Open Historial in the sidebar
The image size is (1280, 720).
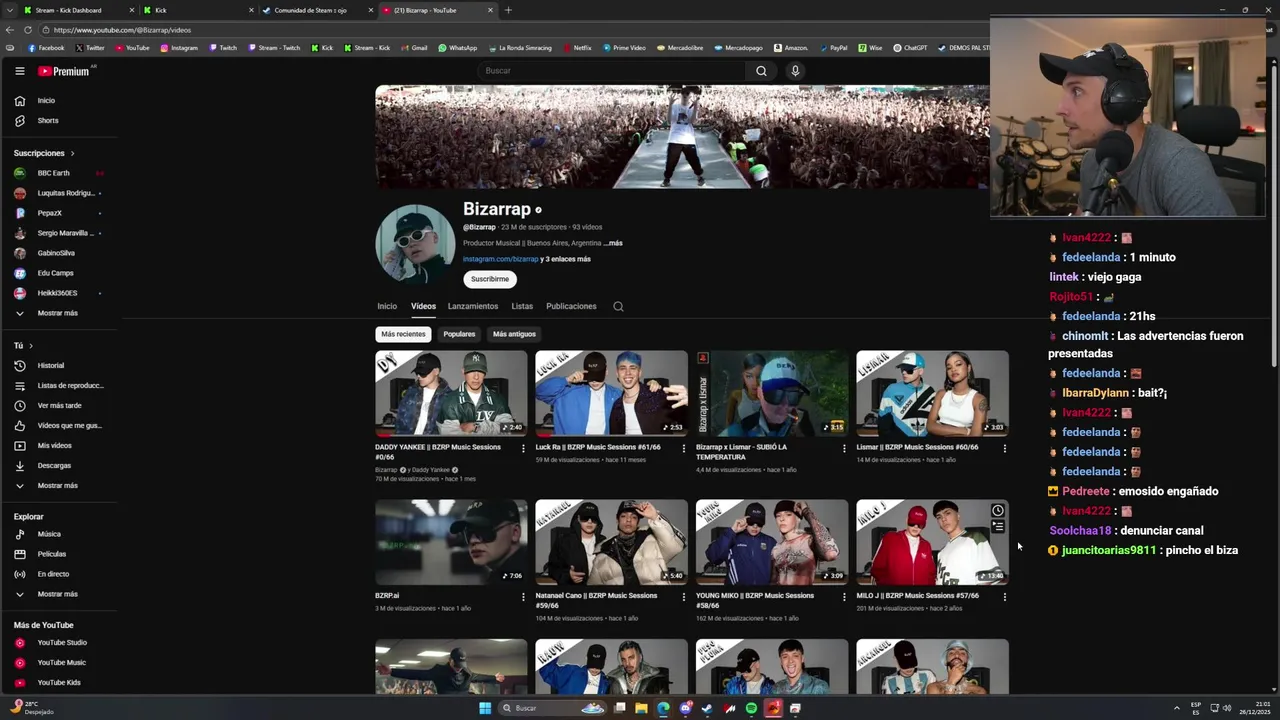coord(50,365)
